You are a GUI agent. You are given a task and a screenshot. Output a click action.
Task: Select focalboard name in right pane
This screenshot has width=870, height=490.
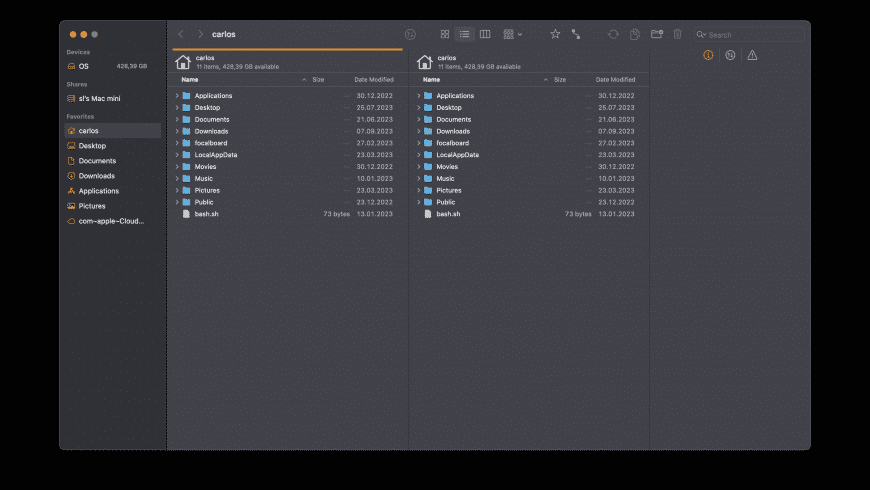tap(452, 143)
